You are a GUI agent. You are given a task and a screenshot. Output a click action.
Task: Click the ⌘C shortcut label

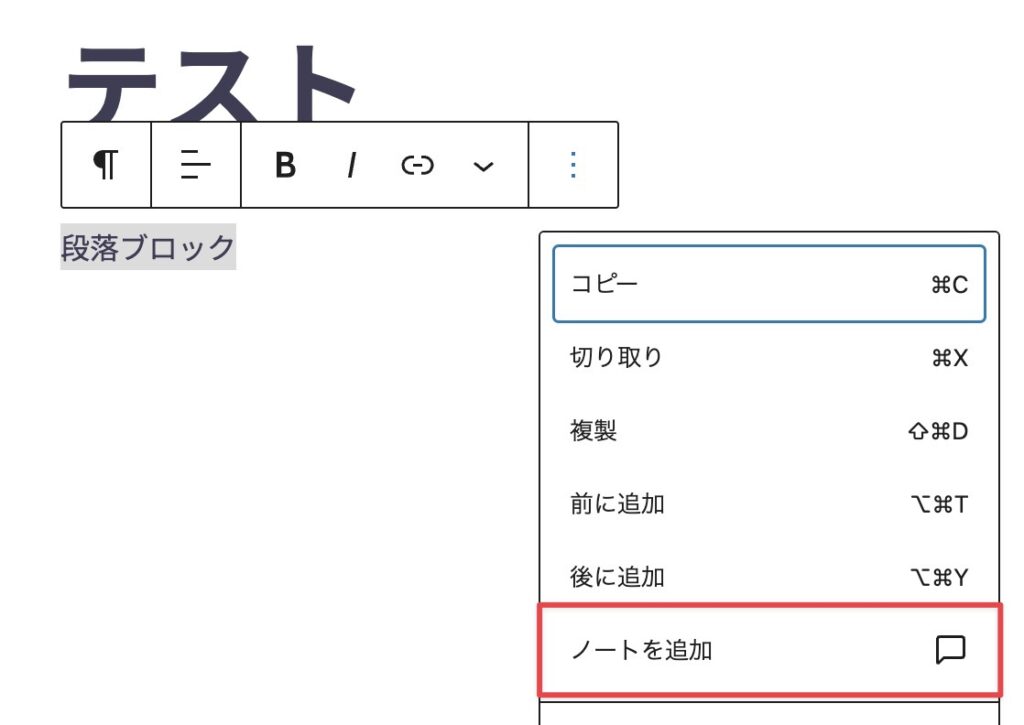[949, 285]
